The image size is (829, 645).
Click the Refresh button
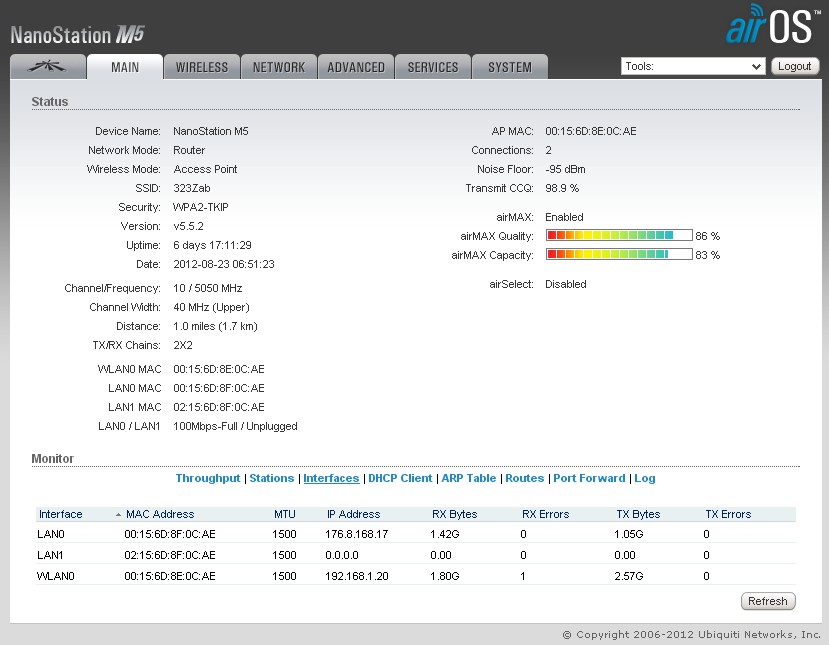point(768,601)
